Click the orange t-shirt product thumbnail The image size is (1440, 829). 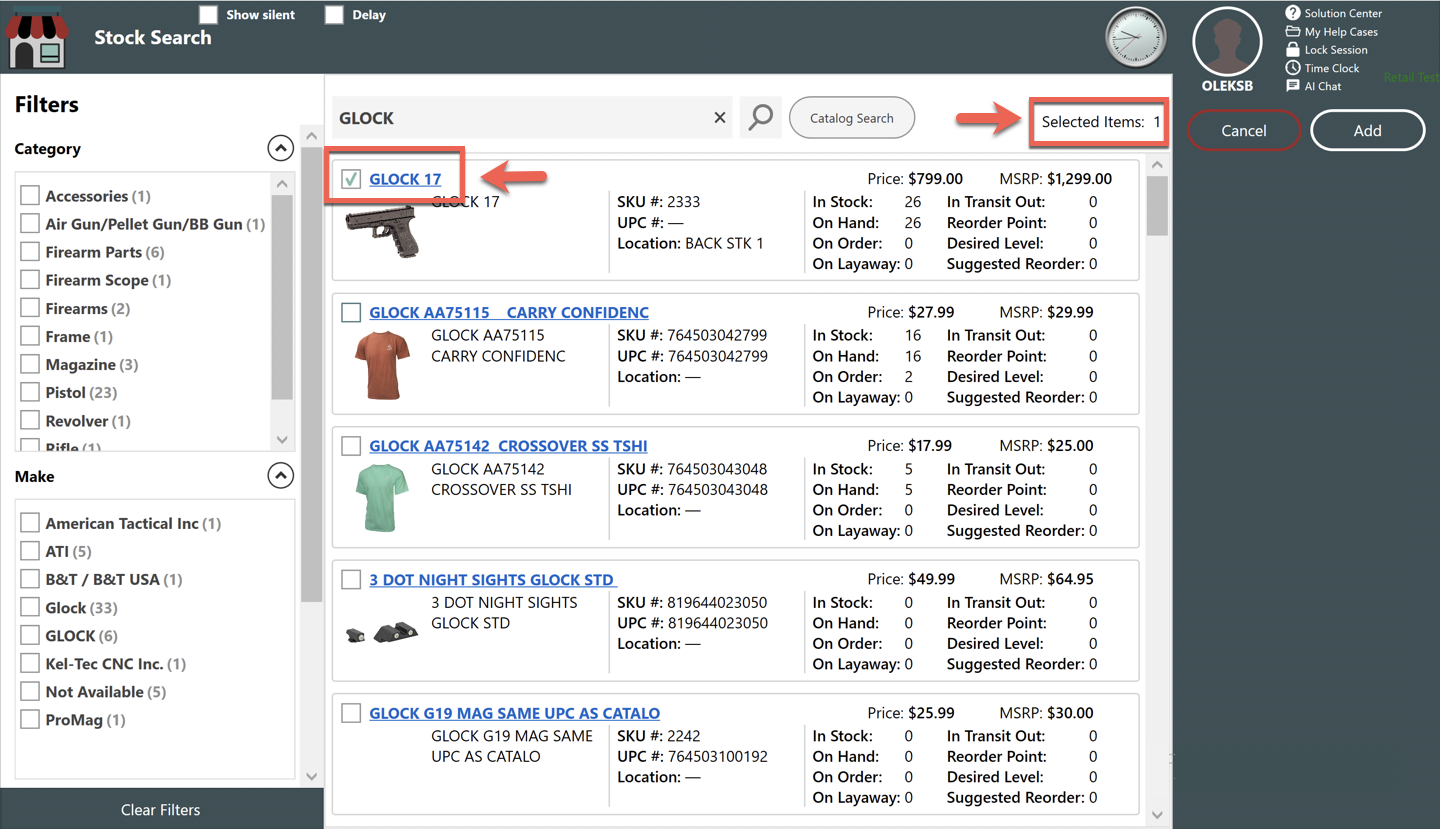(x=382, y=366)
